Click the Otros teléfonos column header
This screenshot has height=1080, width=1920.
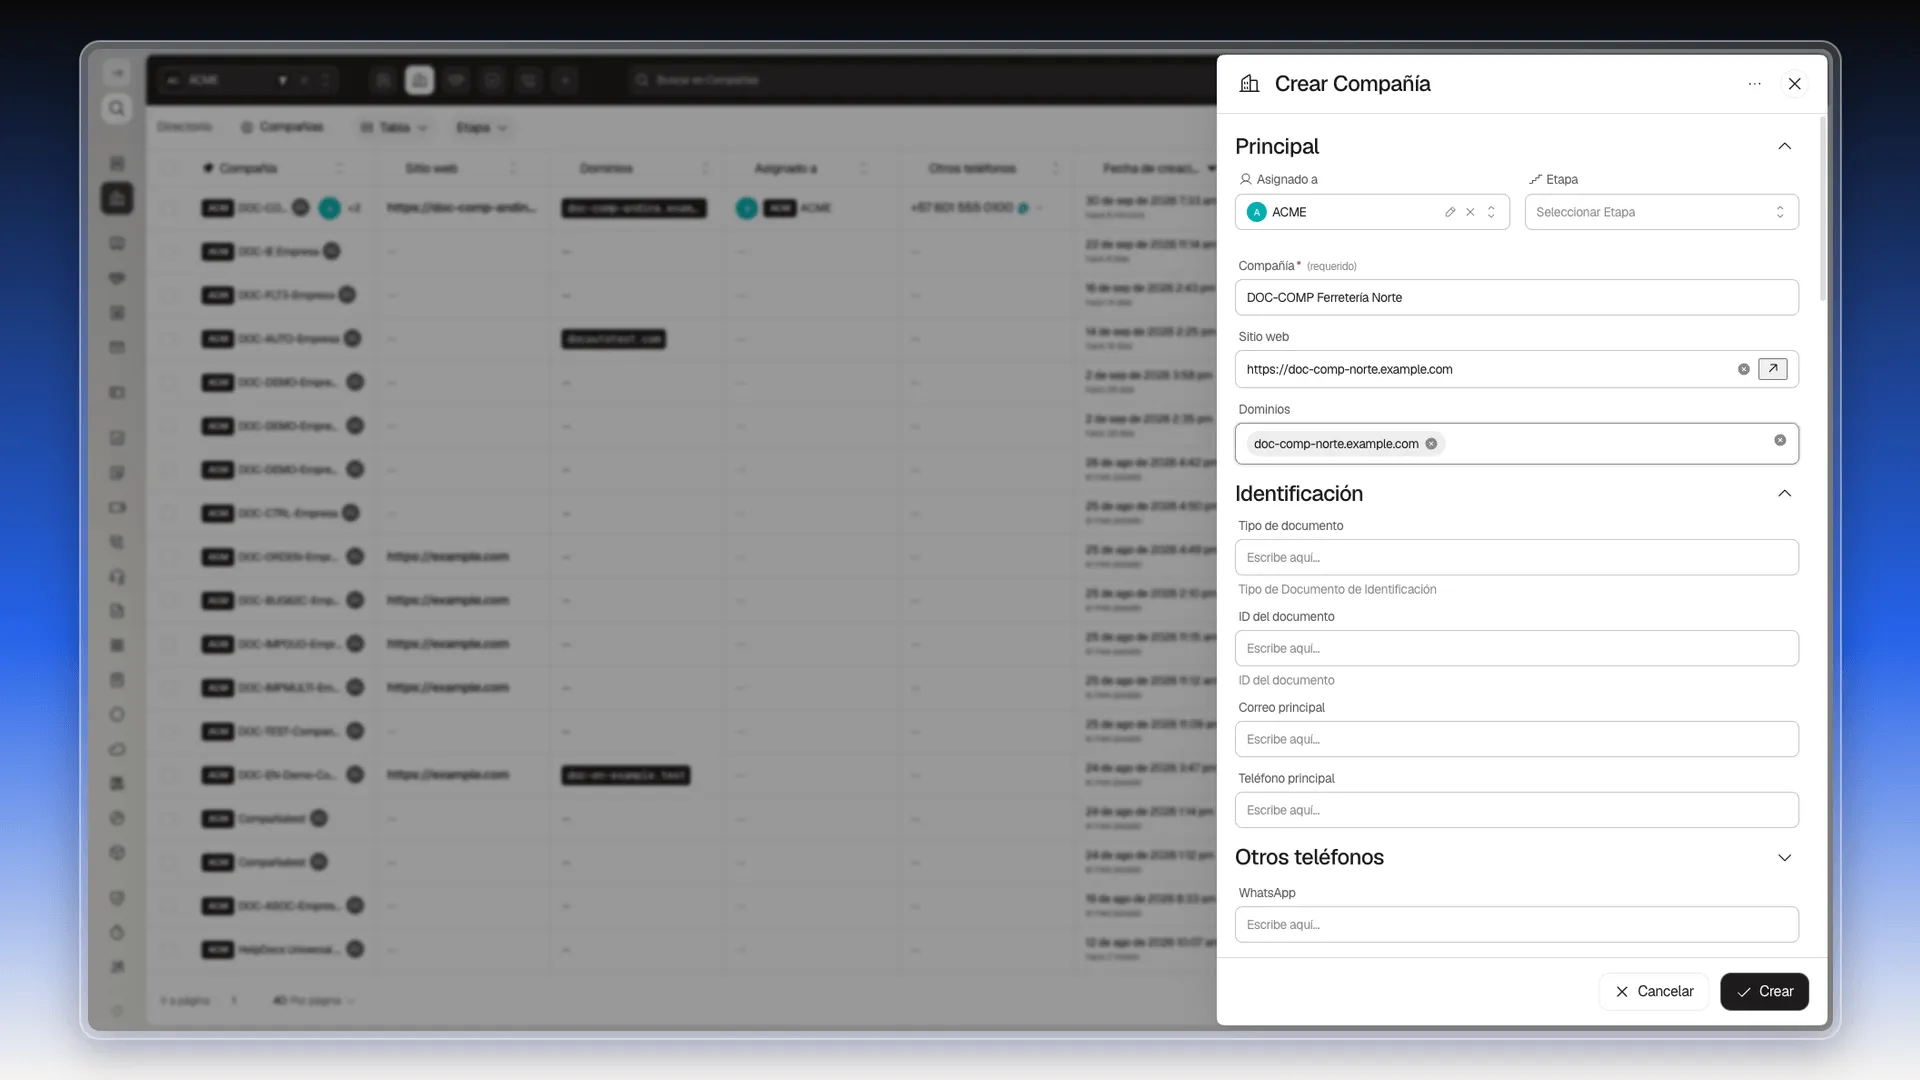click(972, 168)
